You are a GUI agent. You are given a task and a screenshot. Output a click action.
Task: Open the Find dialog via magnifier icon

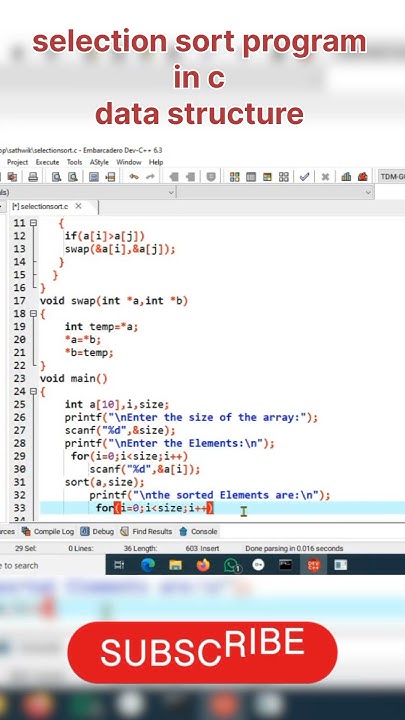[56, 177]
